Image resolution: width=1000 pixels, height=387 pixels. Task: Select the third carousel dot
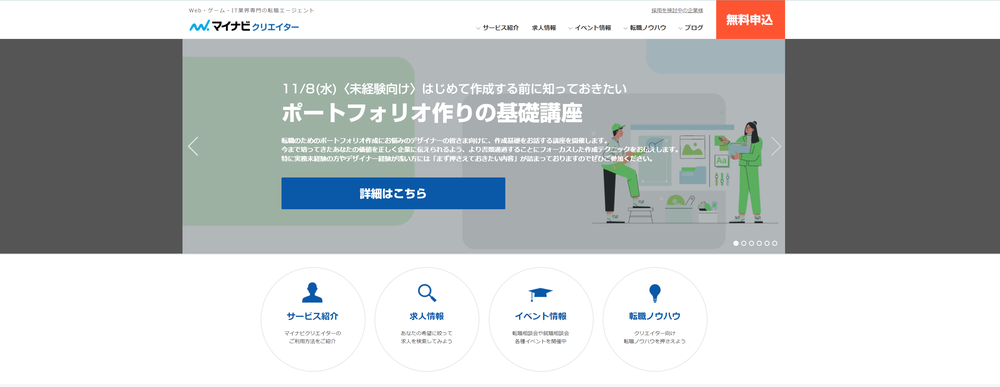tap(751, 243)
